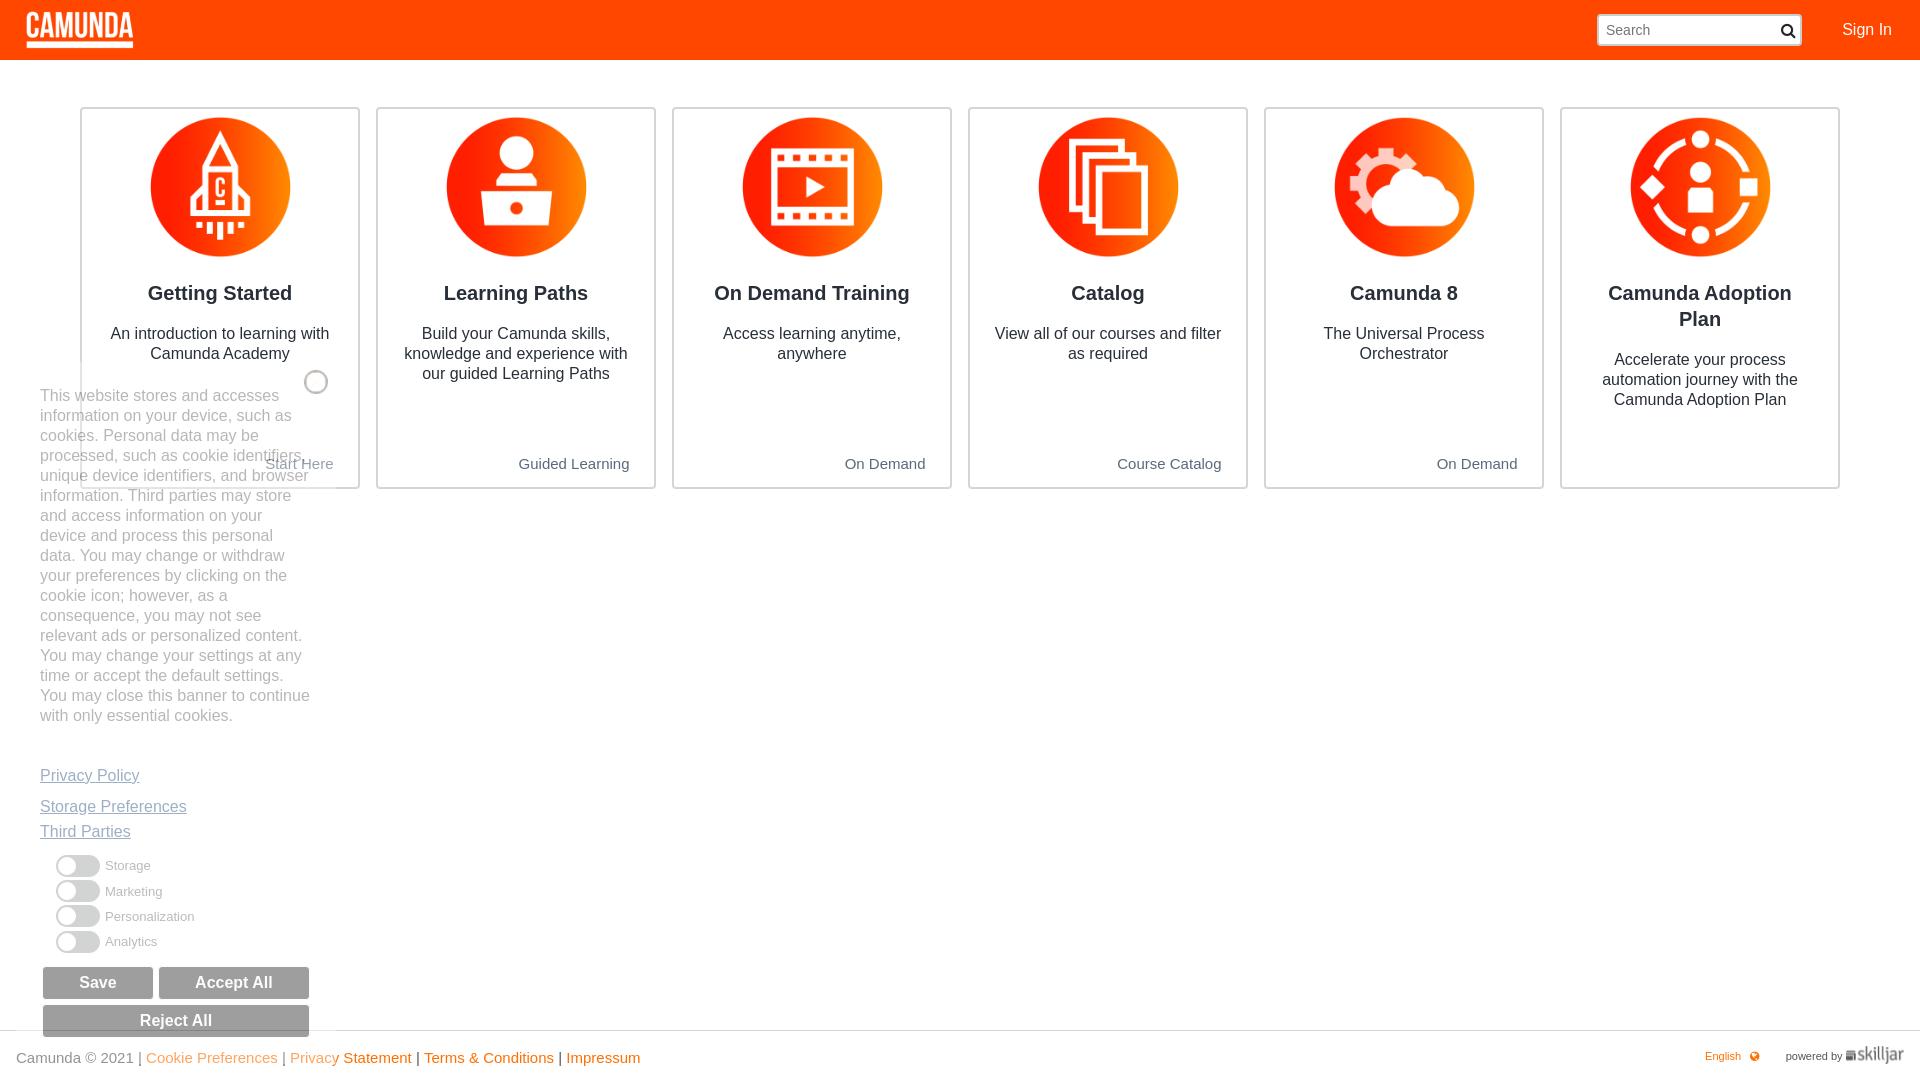
Task: Click the Camunda logo in header
Action: [80, 30]
